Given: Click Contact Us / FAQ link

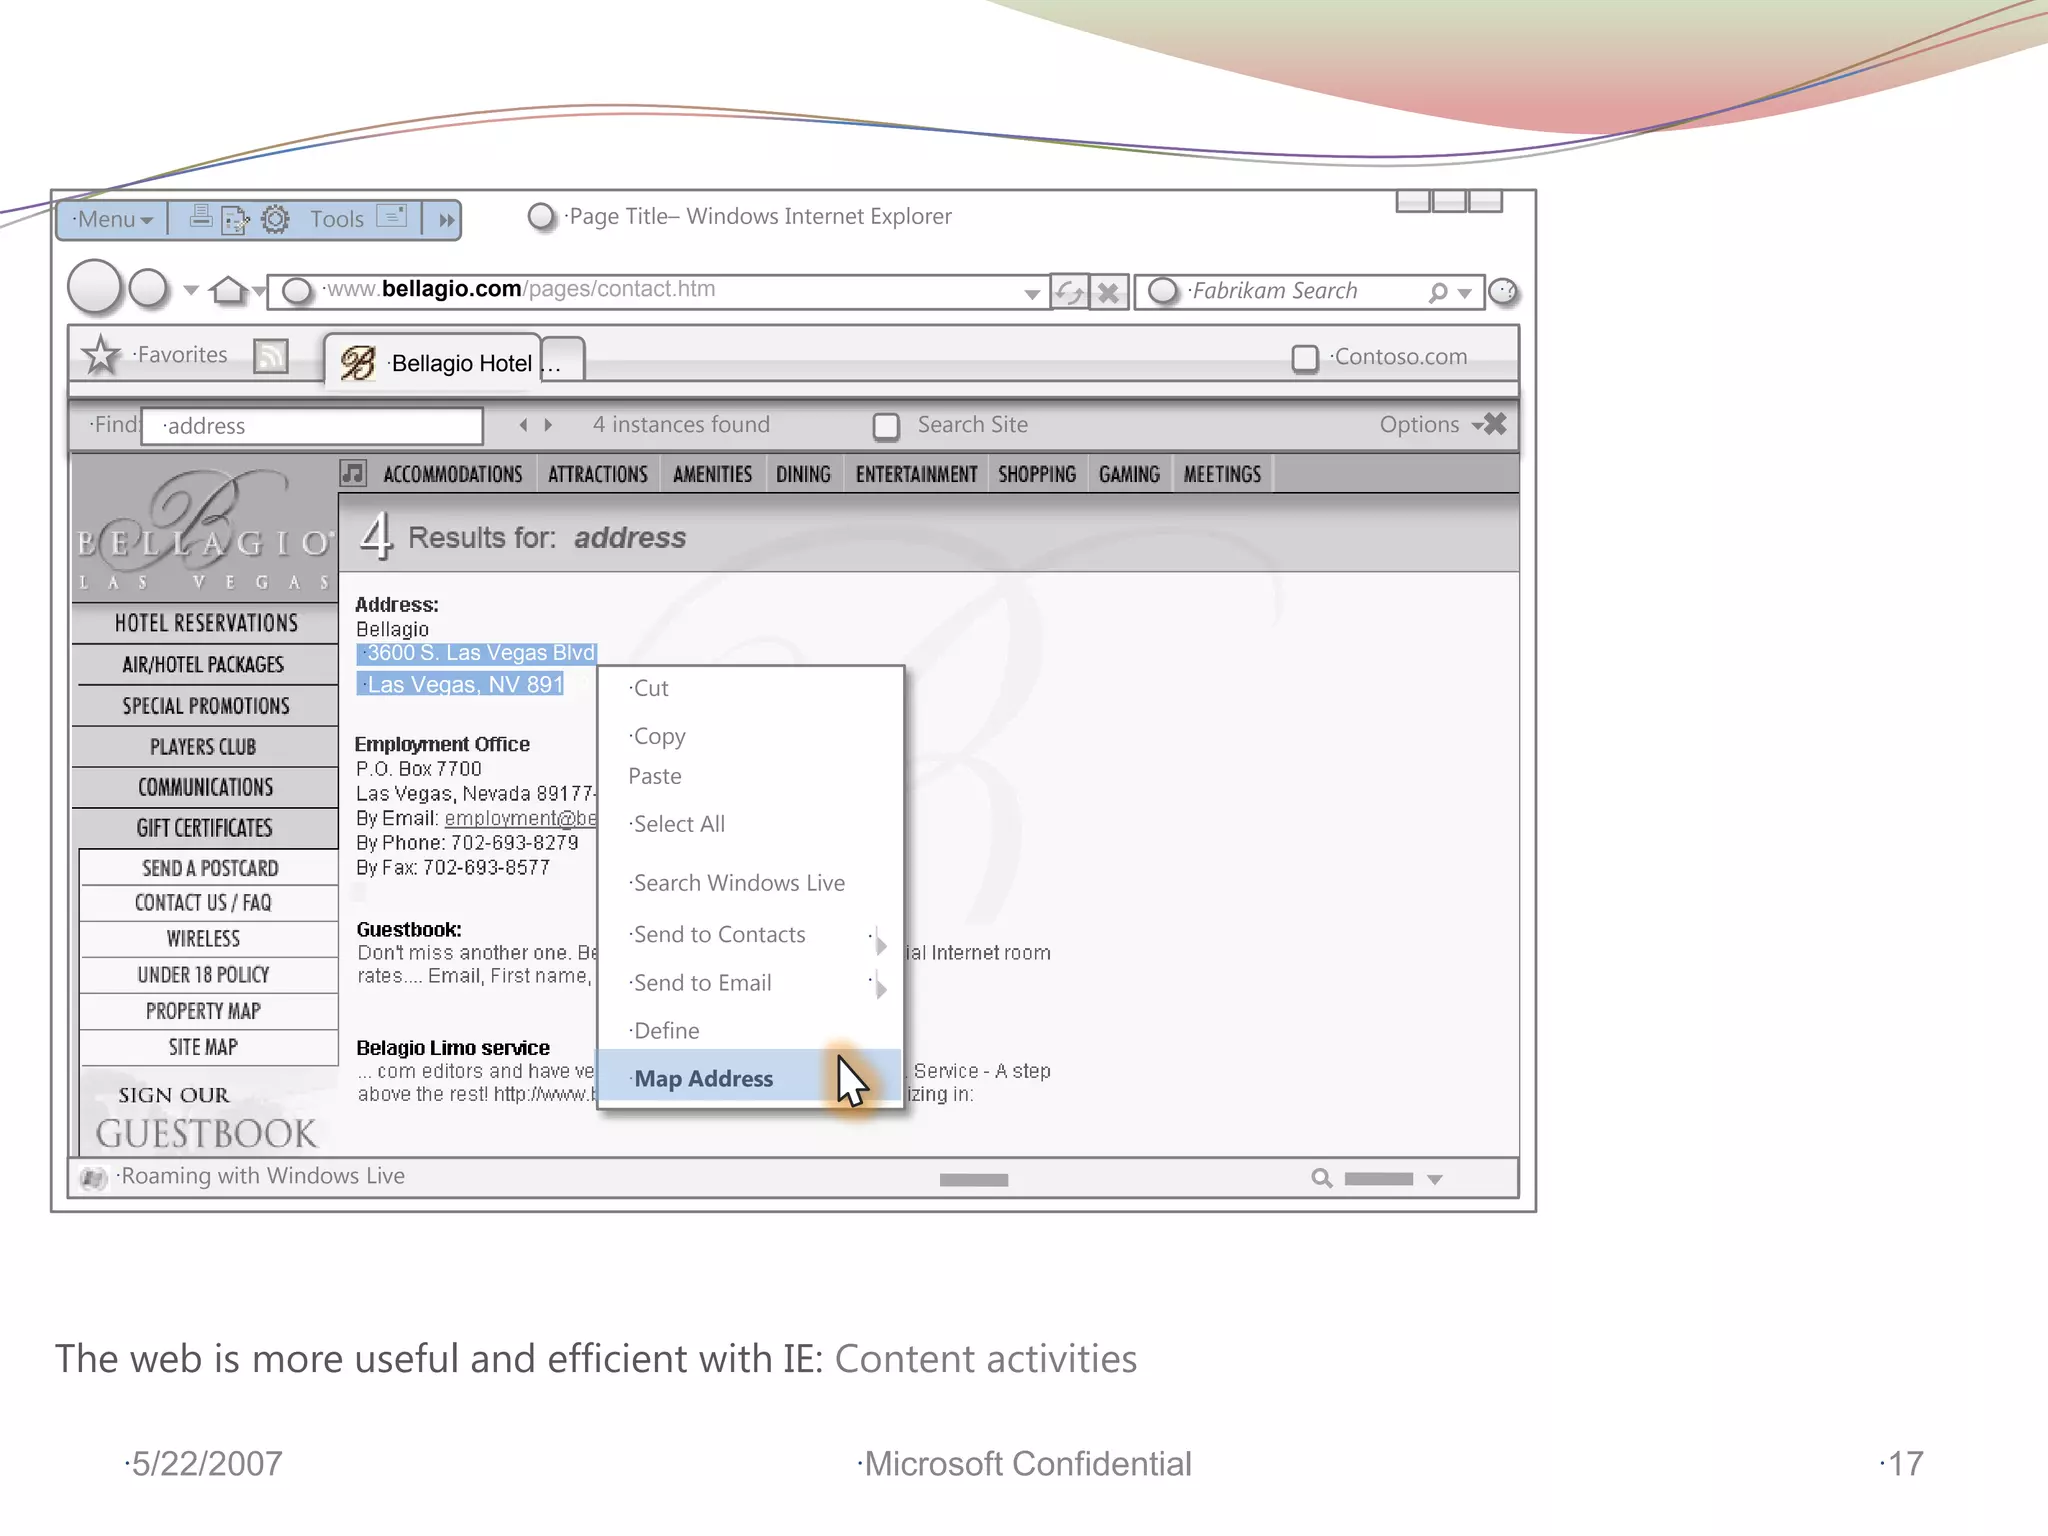Looking at the screenshot, I should pyautogui.click(x=204, y=903).
